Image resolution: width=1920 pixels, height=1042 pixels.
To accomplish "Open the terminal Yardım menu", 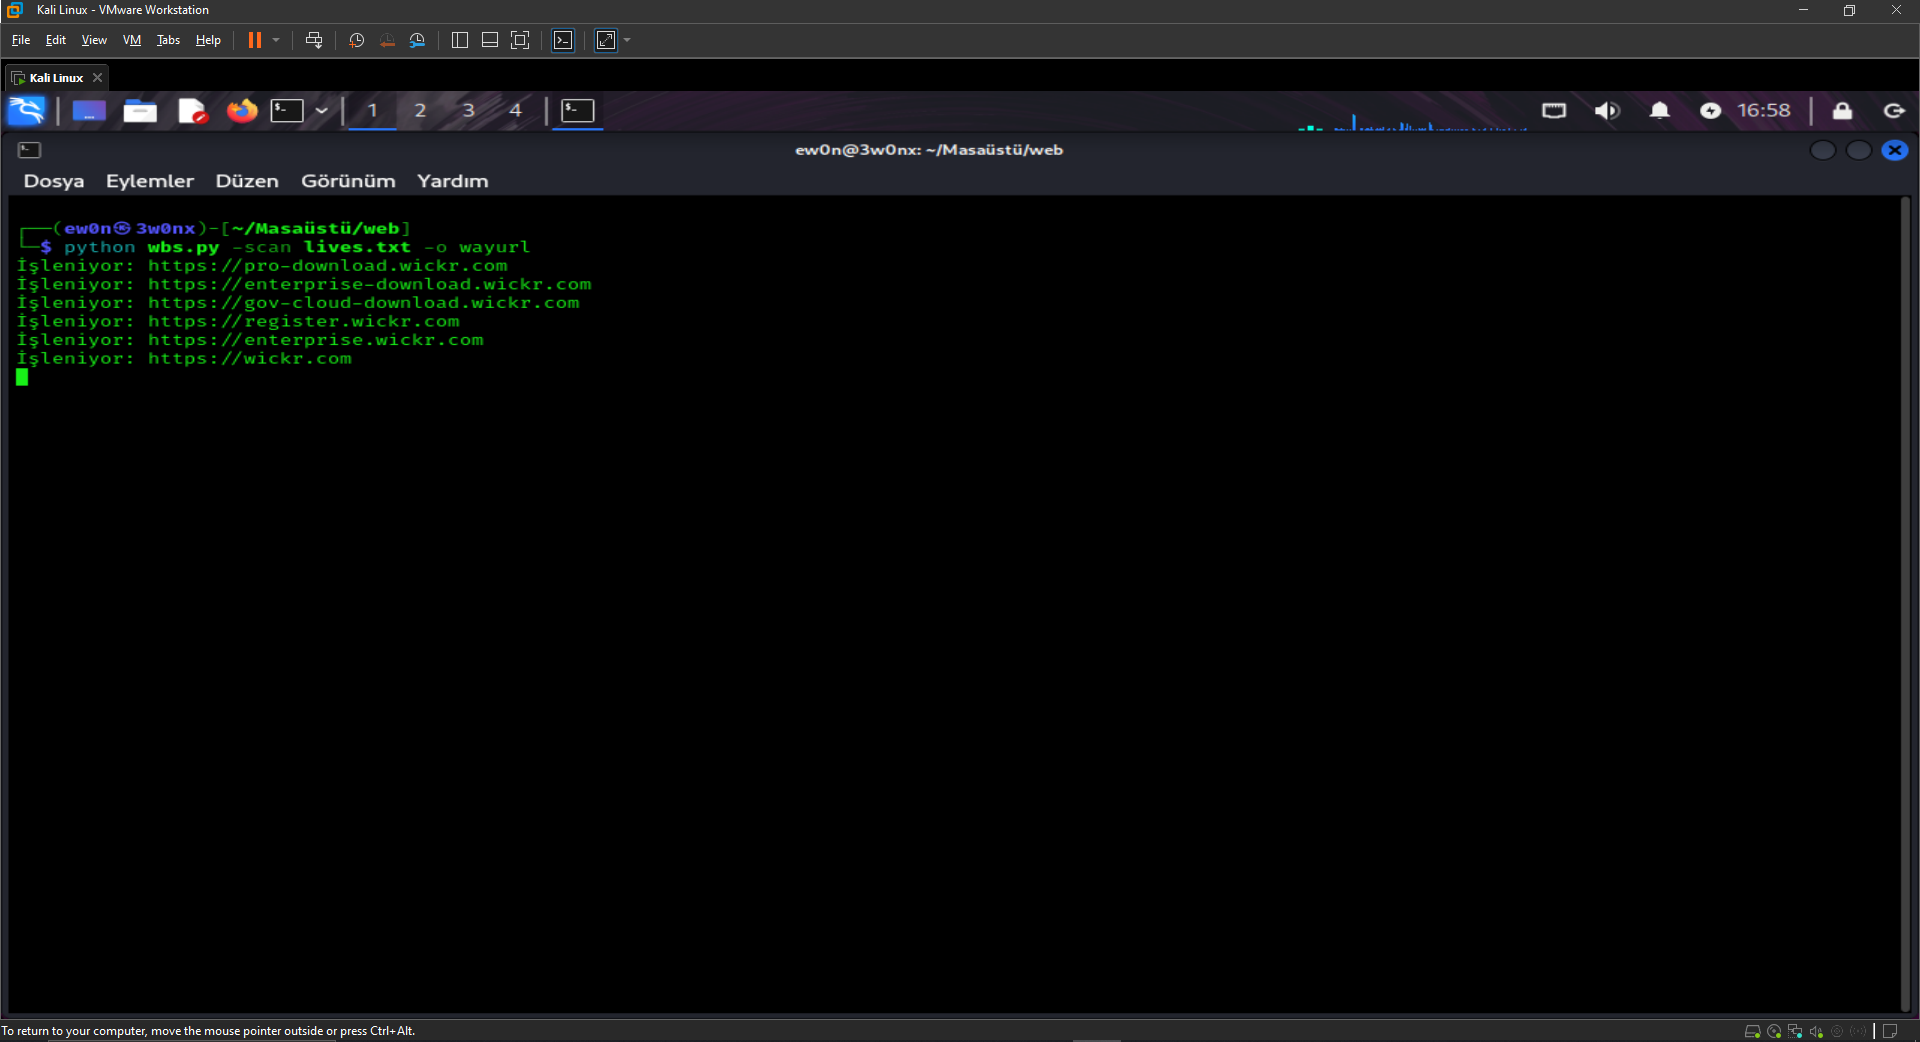I will pyautogui.click(x=453, y=181).
